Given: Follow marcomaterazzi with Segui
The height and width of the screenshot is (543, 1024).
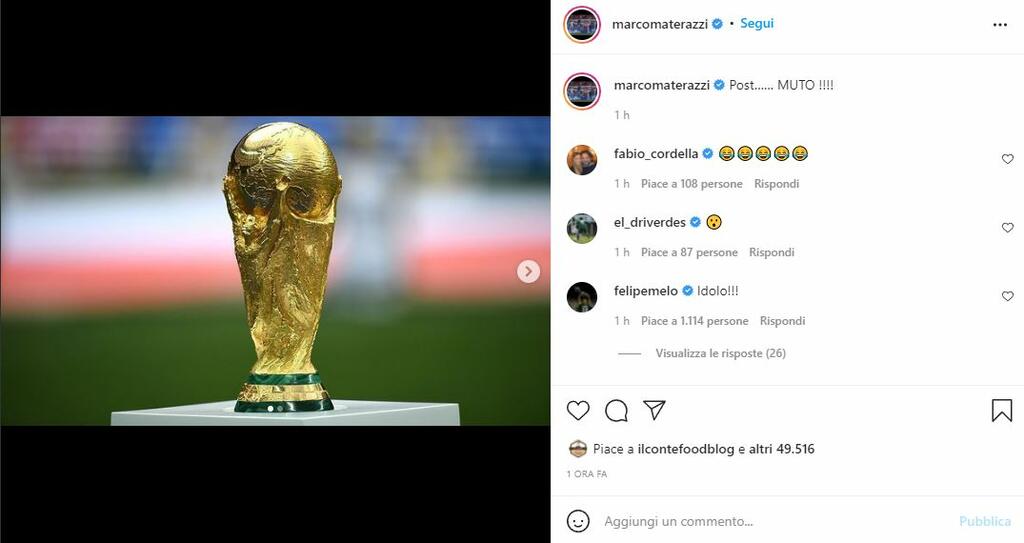Looking at the screenshot, I should click(756, 24).
